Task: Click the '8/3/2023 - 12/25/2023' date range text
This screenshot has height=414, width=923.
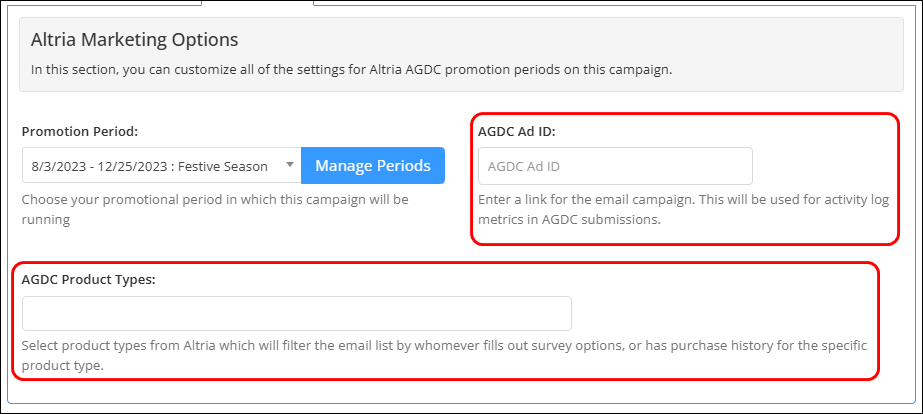Action: (x=94, y=167)
